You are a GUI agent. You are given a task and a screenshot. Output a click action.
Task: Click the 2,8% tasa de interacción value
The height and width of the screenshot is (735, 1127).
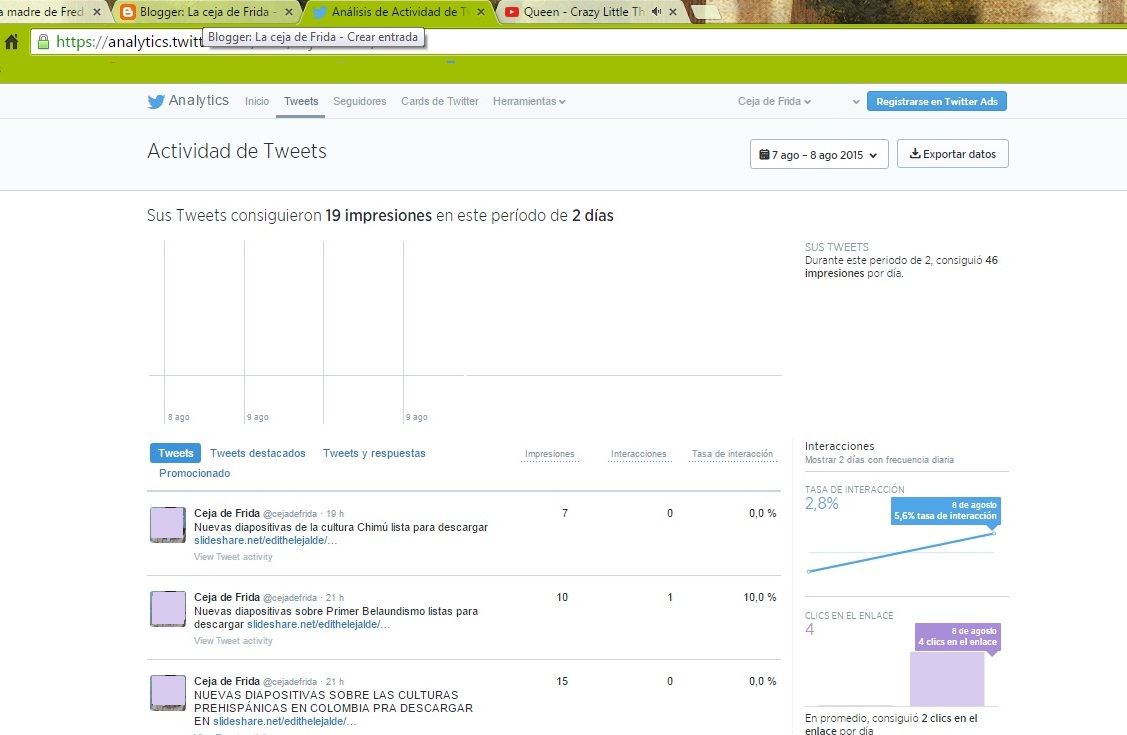pos(822,504)
